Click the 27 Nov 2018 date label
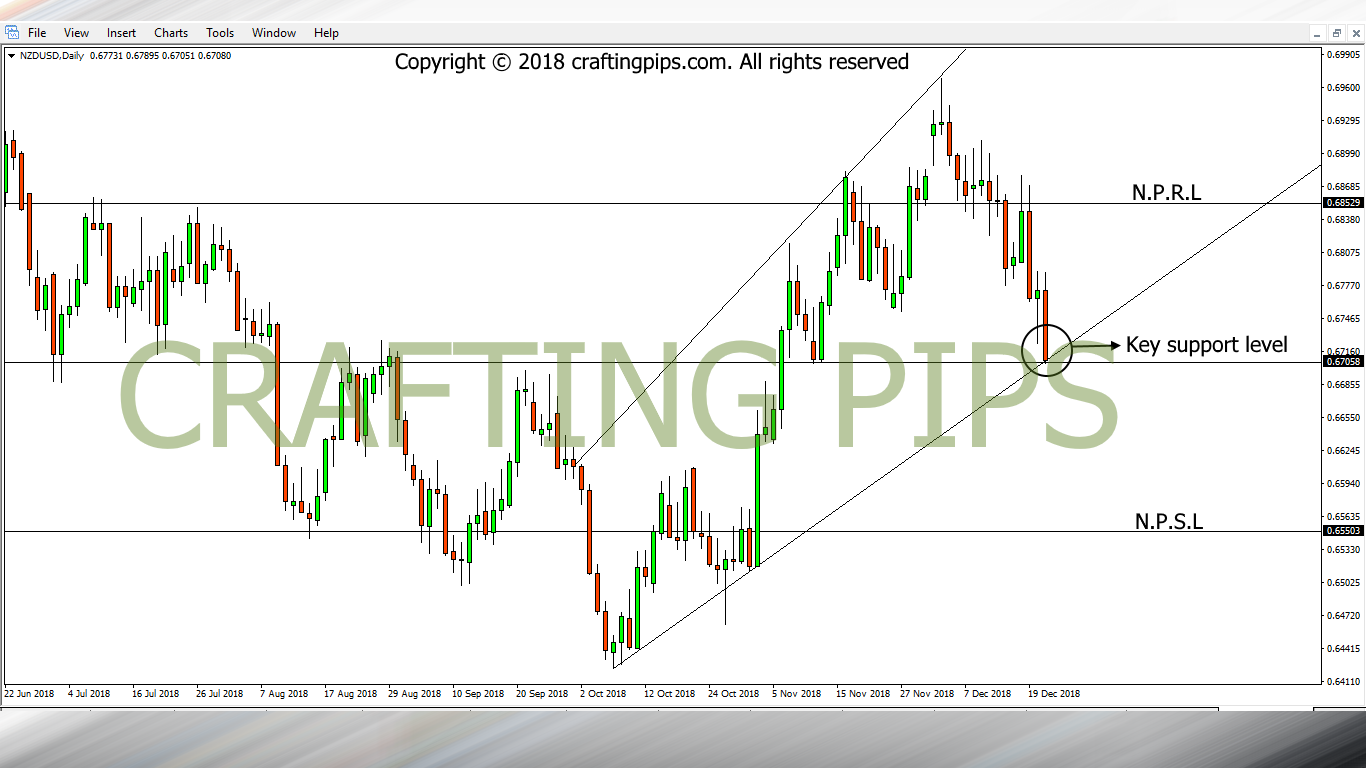The height and width of the screenshot is (768, 1366). click(x=926, y=693)
